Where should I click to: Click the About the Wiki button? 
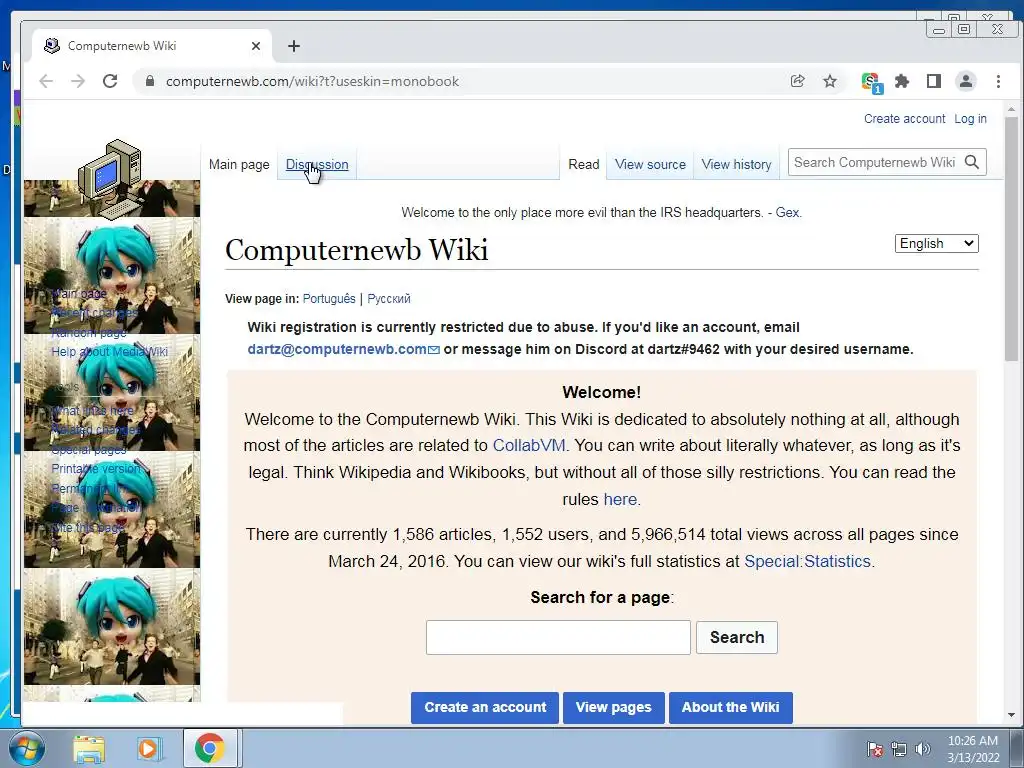tap(731, 707)
